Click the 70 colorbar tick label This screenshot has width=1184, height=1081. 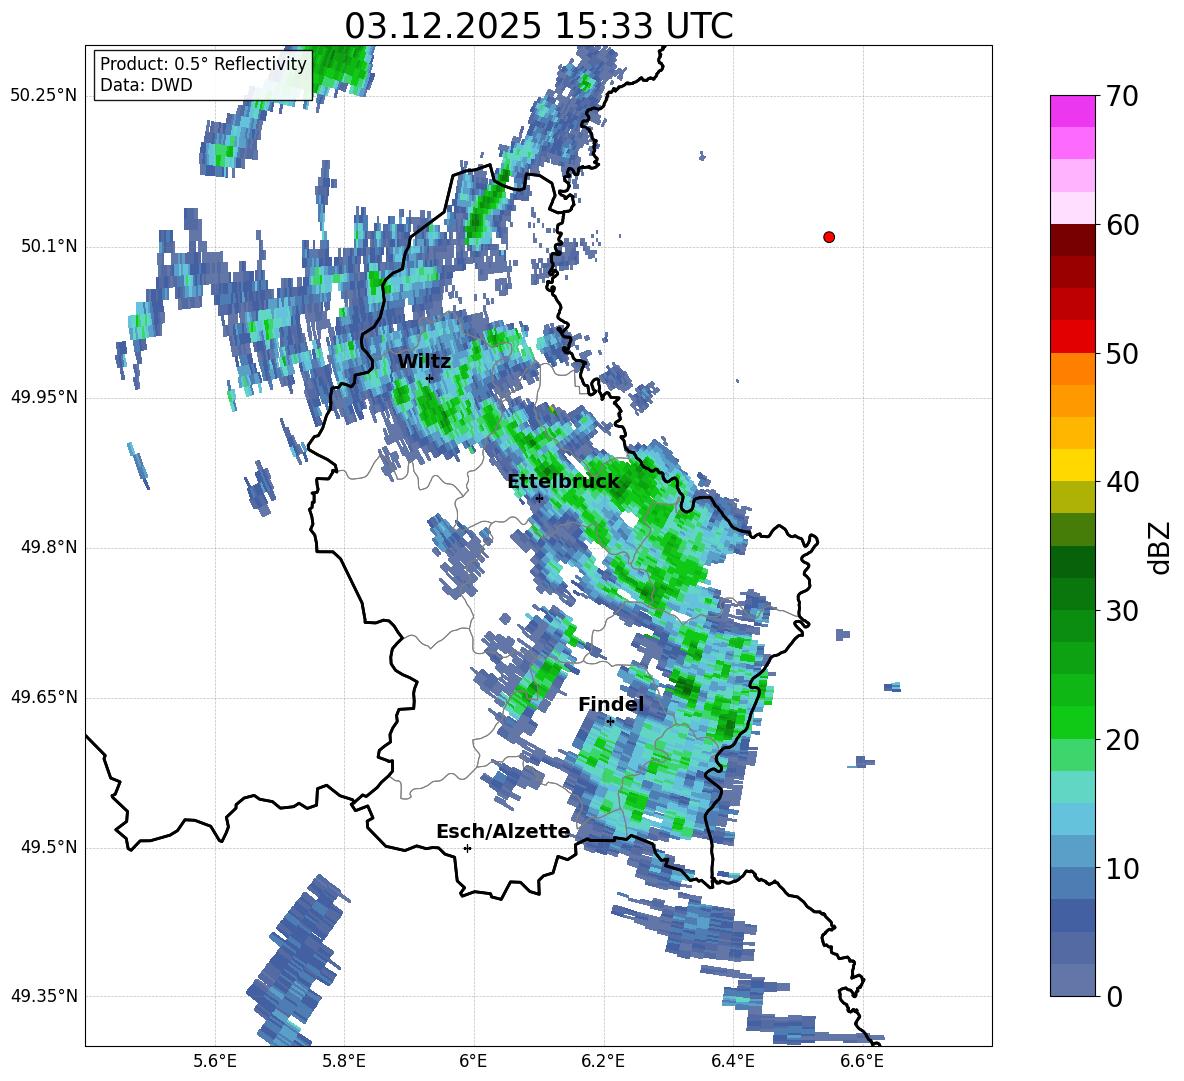click(x=1122, y=96)
